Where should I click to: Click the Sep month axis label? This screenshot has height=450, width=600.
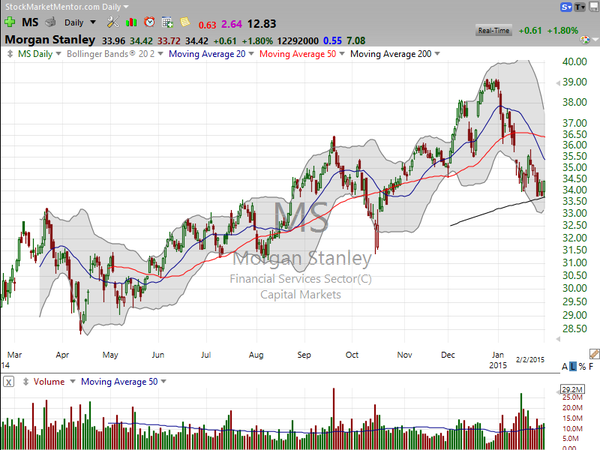[x=304, y=355]
